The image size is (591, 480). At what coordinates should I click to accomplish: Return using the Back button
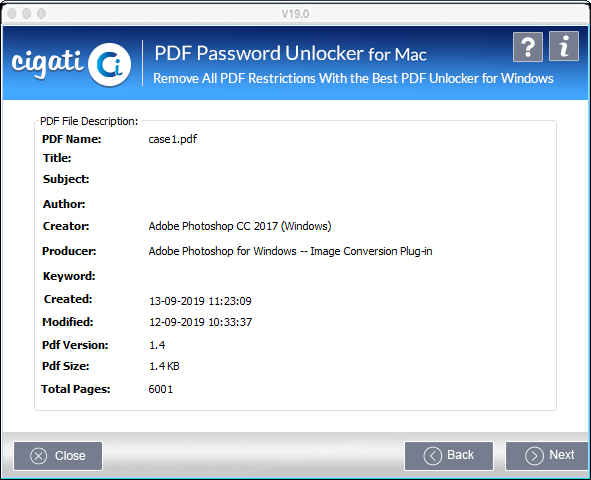pyautogui.click(x=449, y=456)
